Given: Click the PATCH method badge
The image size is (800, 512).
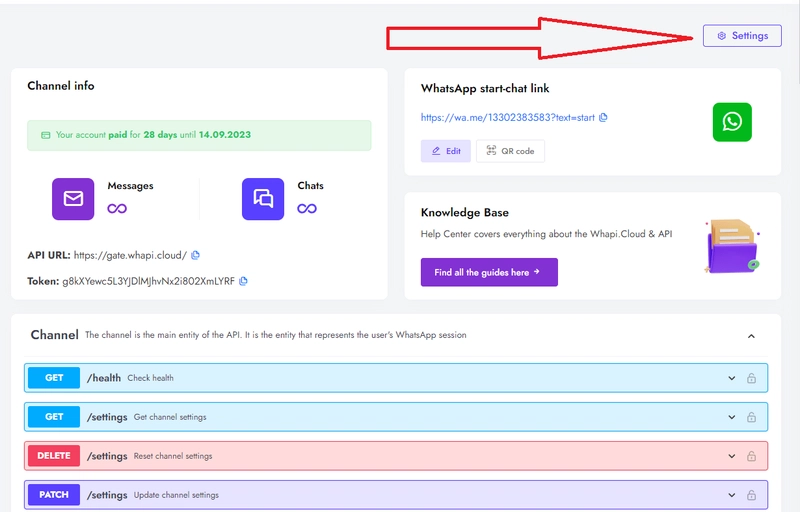Looking at the screenshot, I should (x=54, y=495).
